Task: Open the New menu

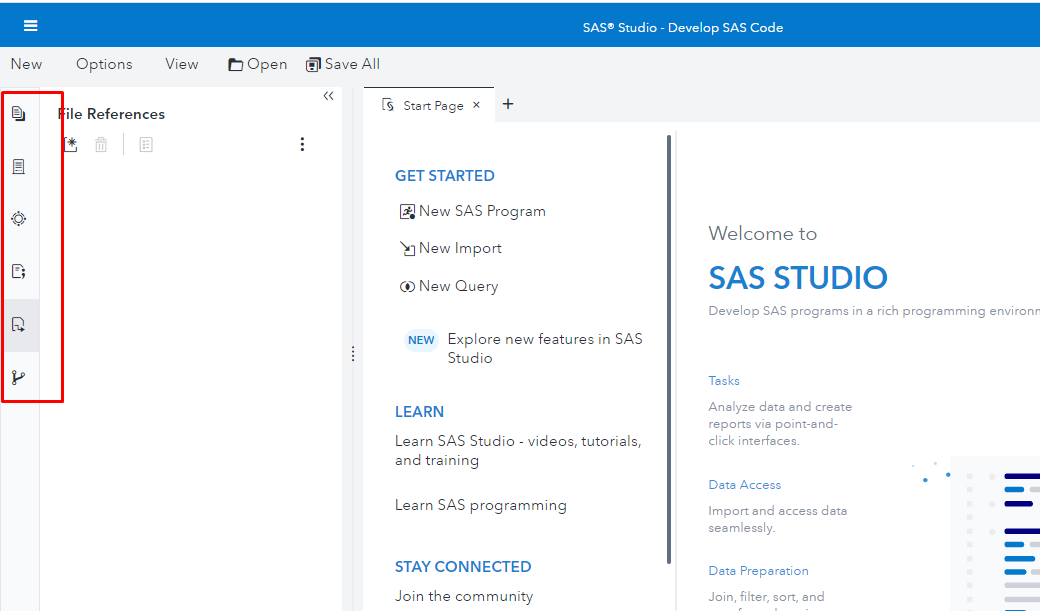Action: (26, 63)
